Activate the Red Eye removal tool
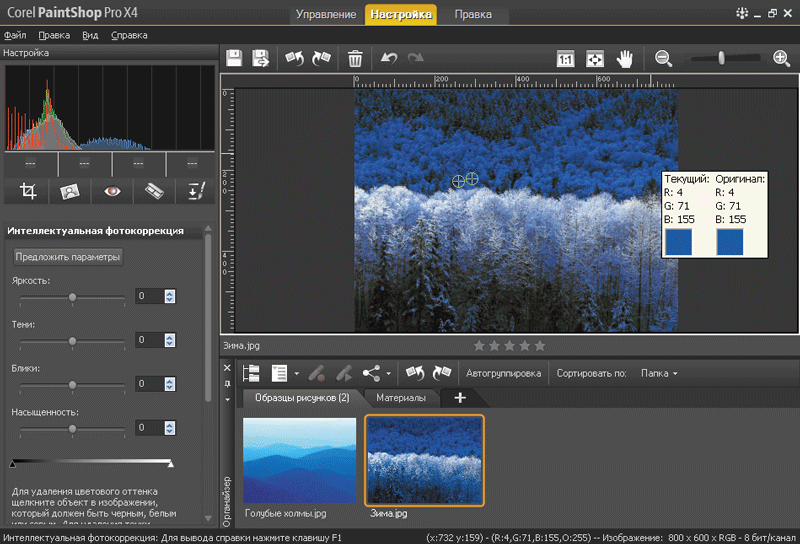Screen dimensions: 800x544 112,190
